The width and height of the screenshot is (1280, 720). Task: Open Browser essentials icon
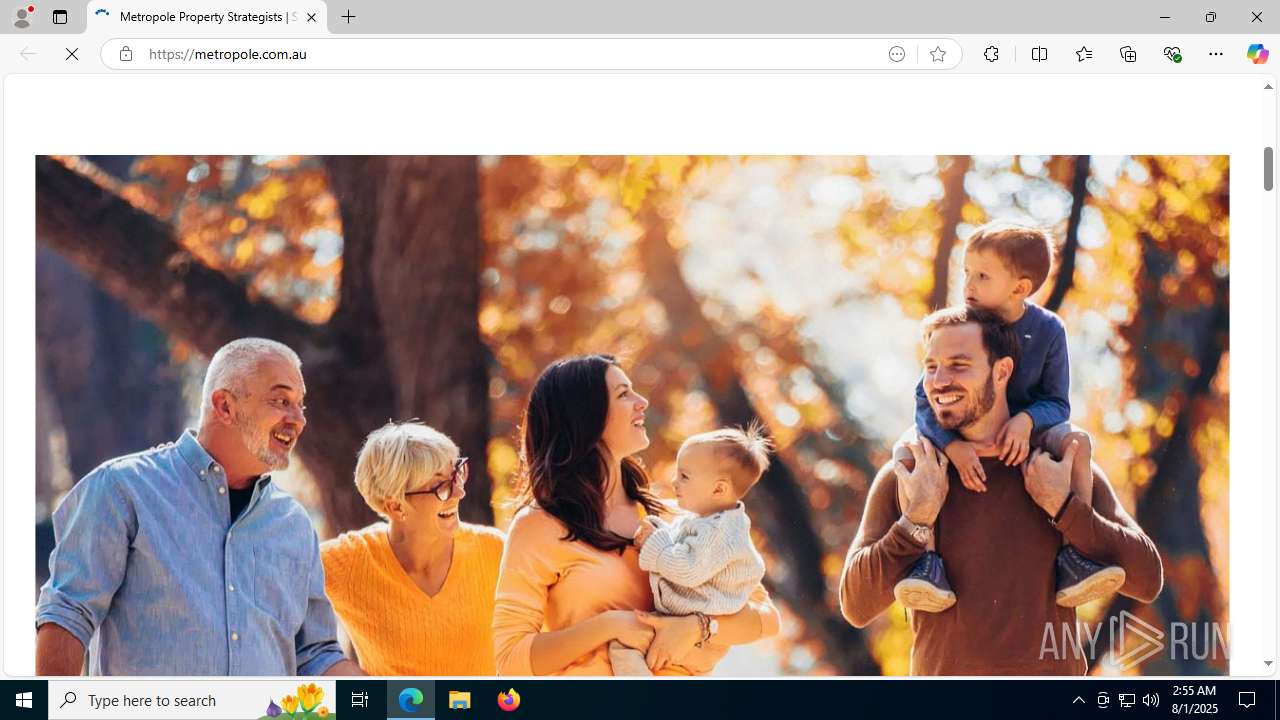[x=1172, y=54]
